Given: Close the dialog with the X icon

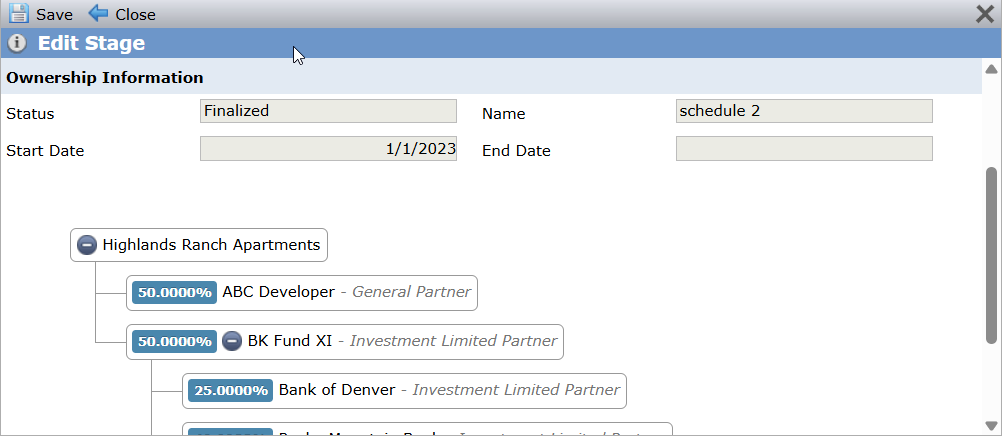Looking at the screenshot, I should 985,13.
